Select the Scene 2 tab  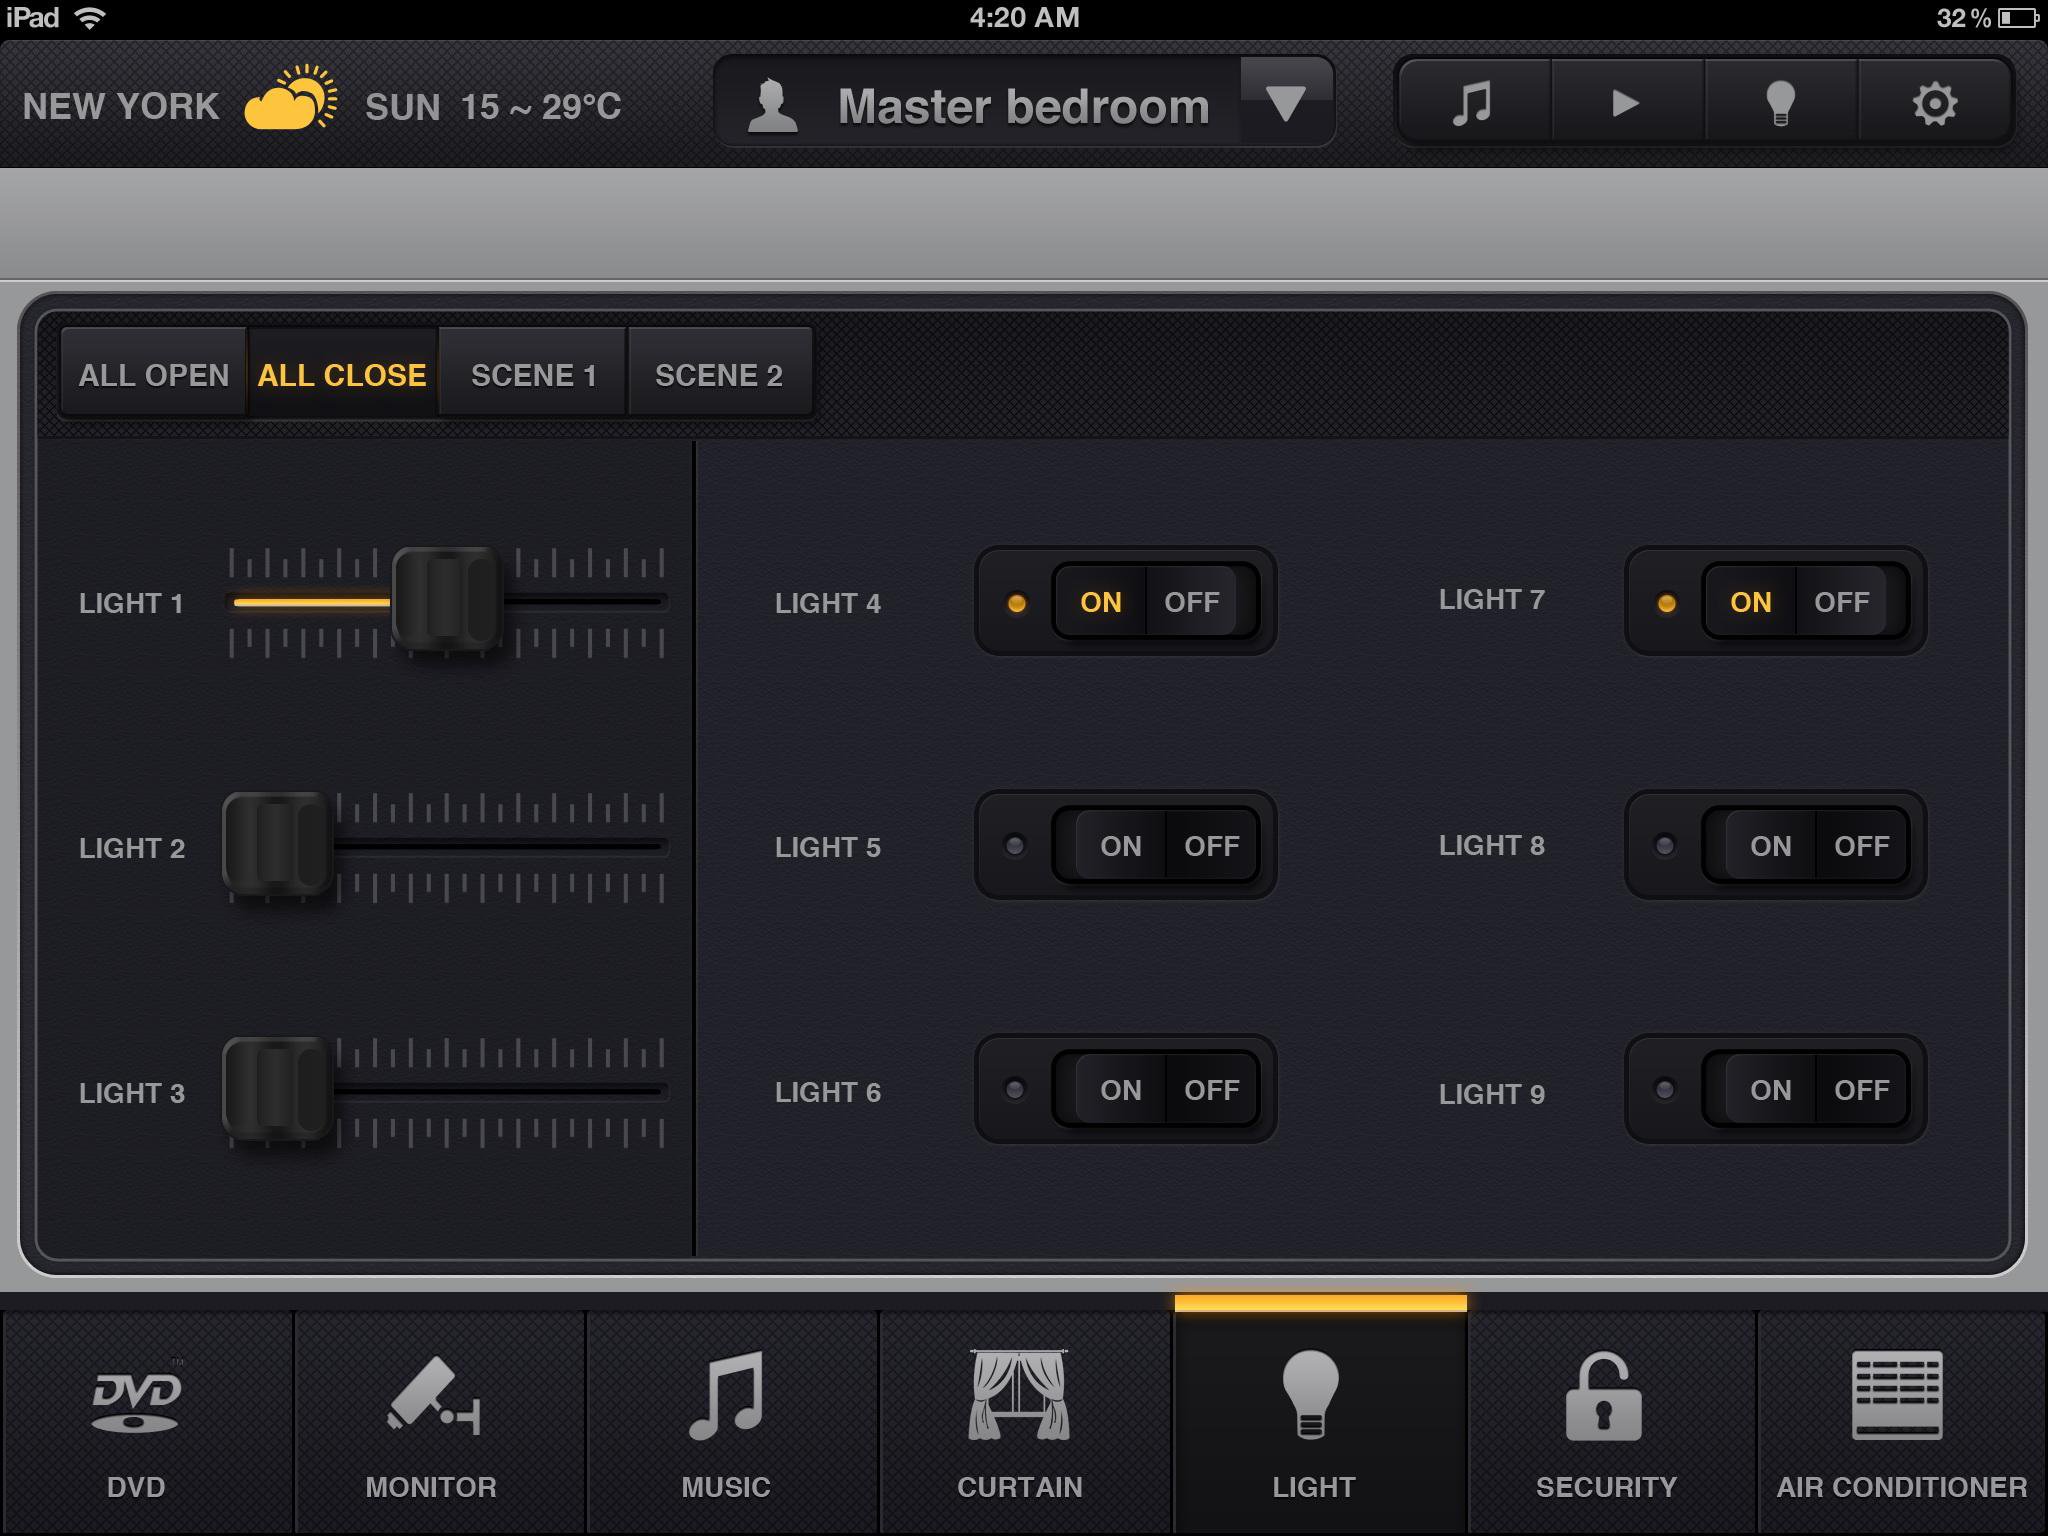718,375
